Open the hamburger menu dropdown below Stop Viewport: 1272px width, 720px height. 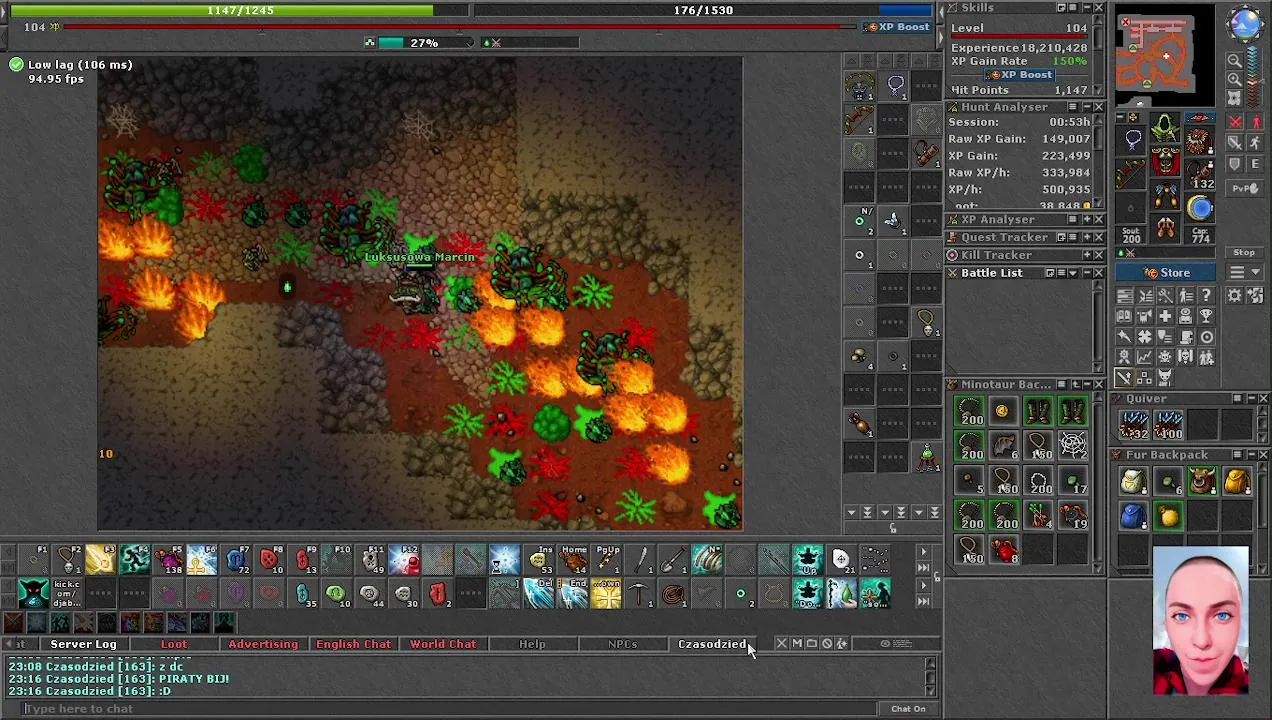pyautogui.click(x=1243, y=273)
